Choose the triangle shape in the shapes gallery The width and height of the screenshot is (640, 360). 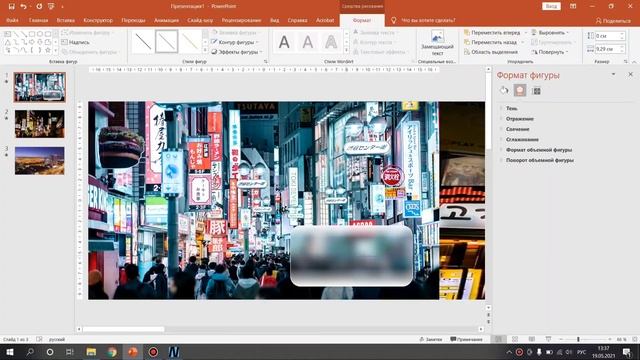pos(8,42)
